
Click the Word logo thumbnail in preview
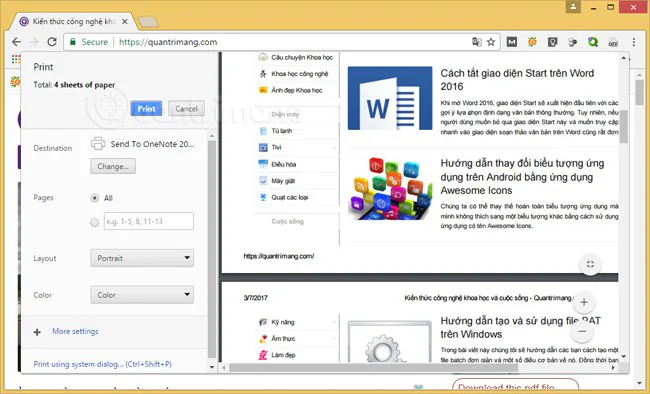pos(390,98)
